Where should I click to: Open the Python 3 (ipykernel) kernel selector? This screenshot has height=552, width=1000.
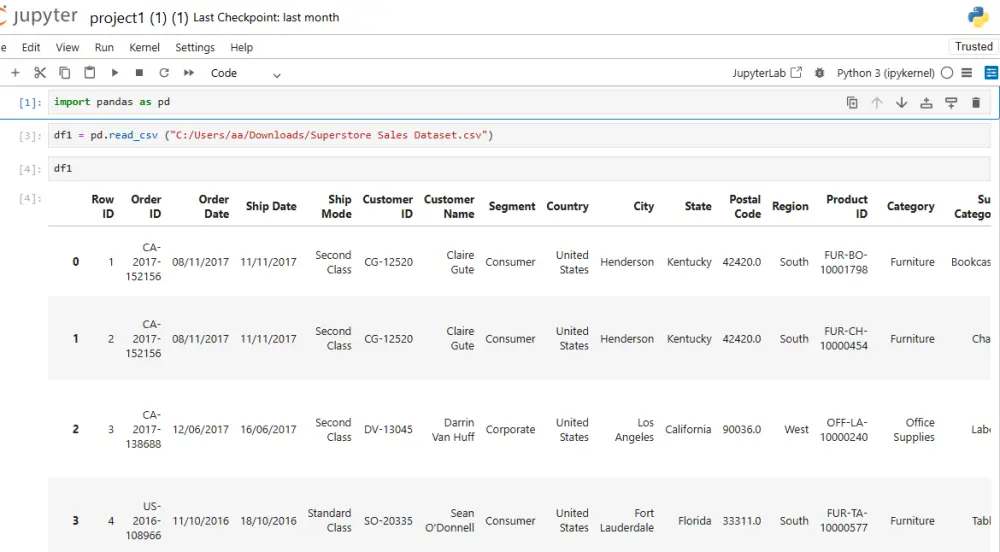tap(885, 73)
